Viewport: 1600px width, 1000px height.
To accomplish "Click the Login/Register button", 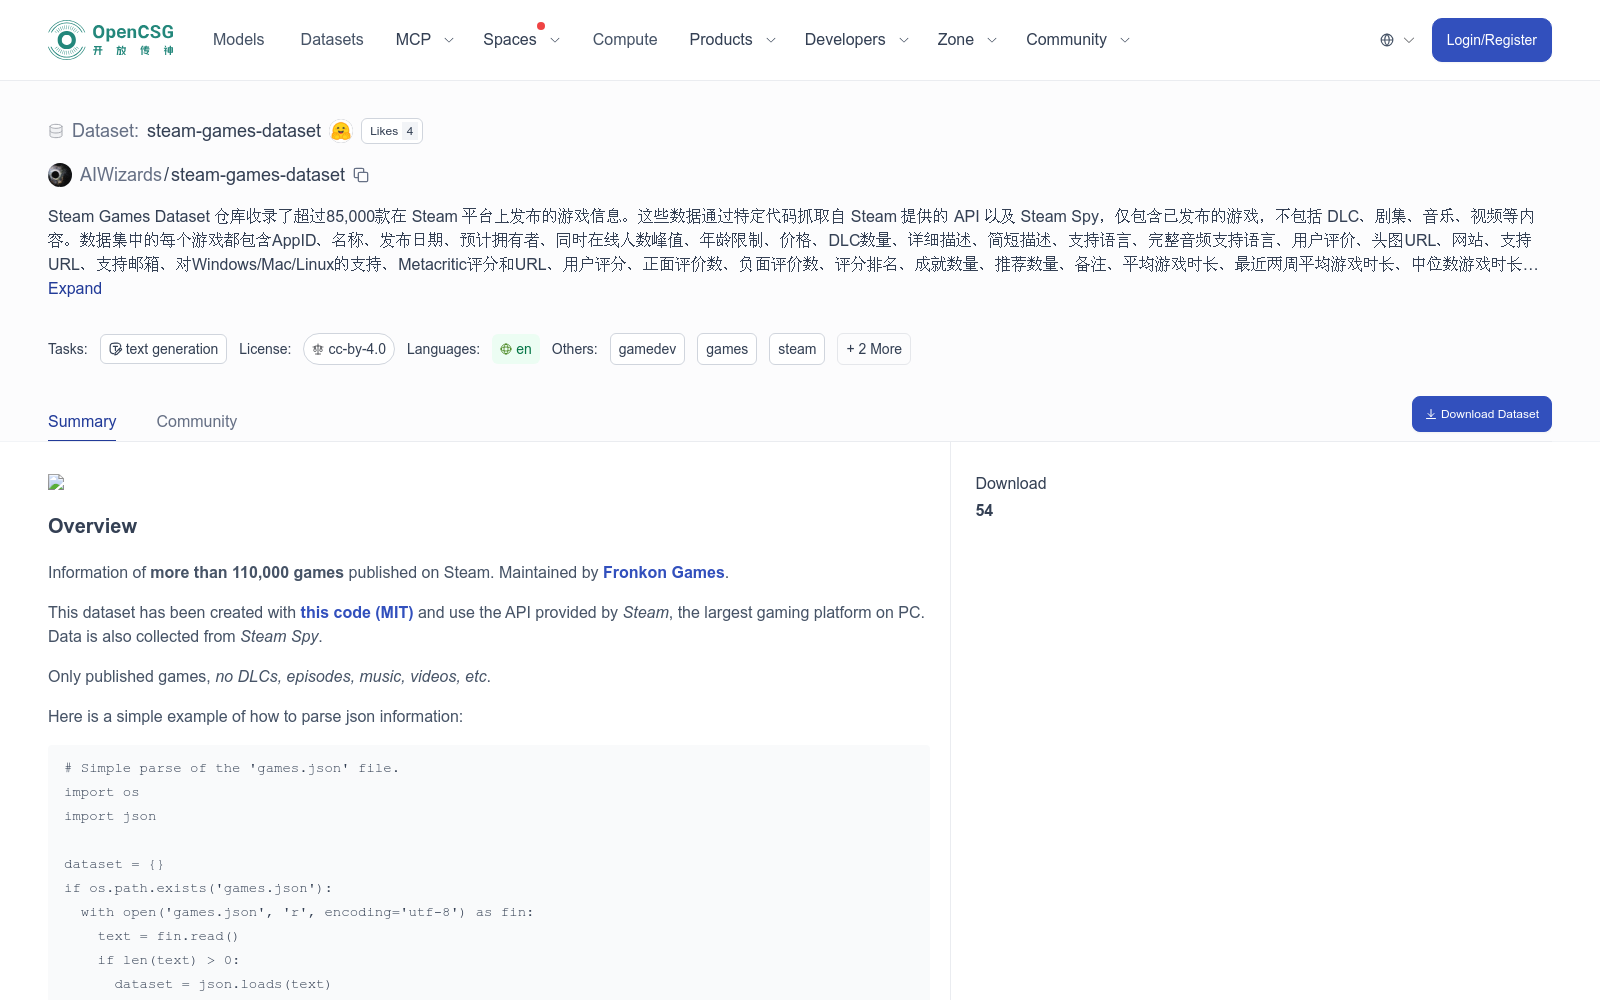I will tap(1491, 40).
